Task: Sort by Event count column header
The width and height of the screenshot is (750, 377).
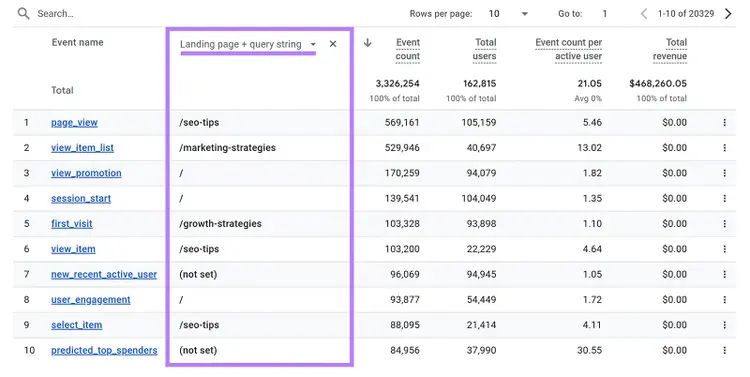Action: pyautogui.click(x=408, y=49)
